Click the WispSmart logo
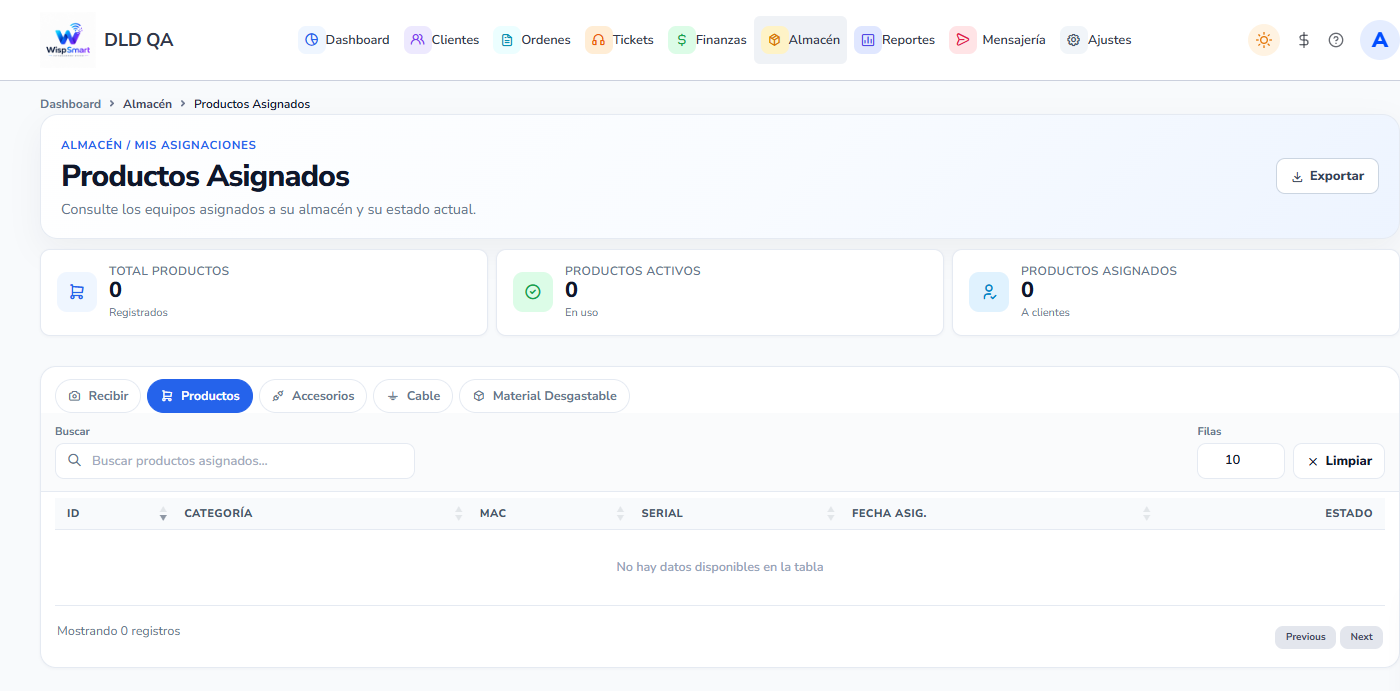Viewport: 1400px width, 691px height. click(x=68, y=40)
